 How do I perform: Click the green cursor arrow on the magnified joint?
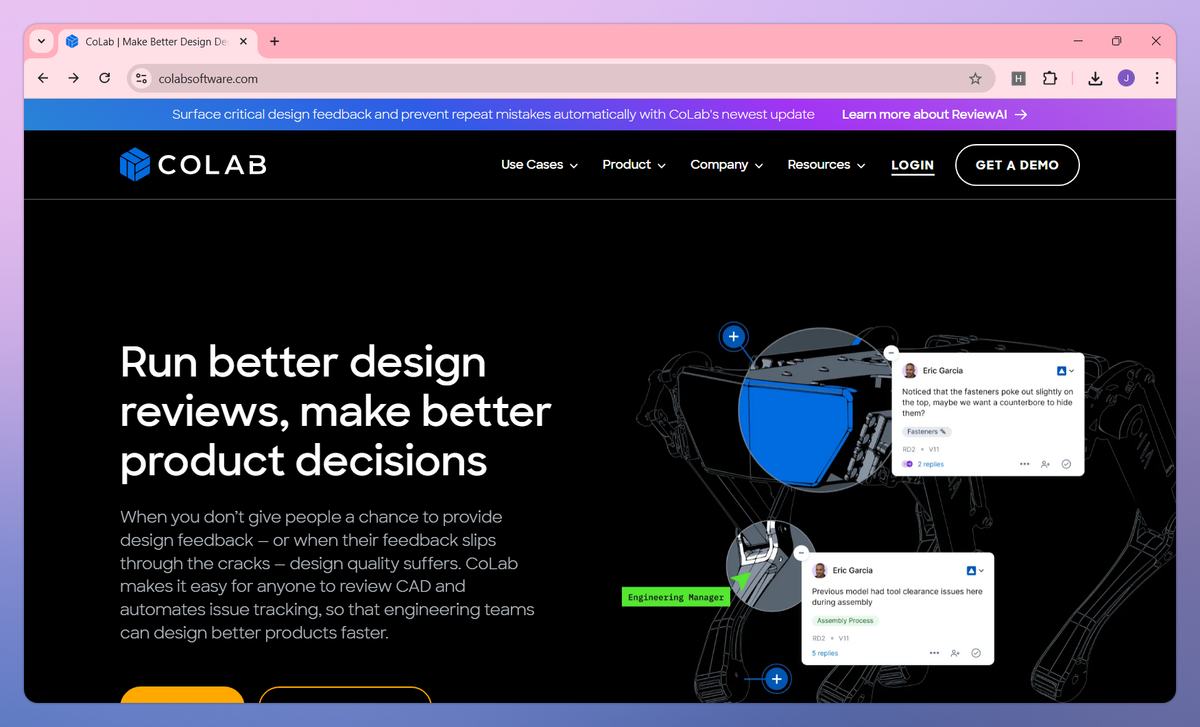(x=740, y=579)
